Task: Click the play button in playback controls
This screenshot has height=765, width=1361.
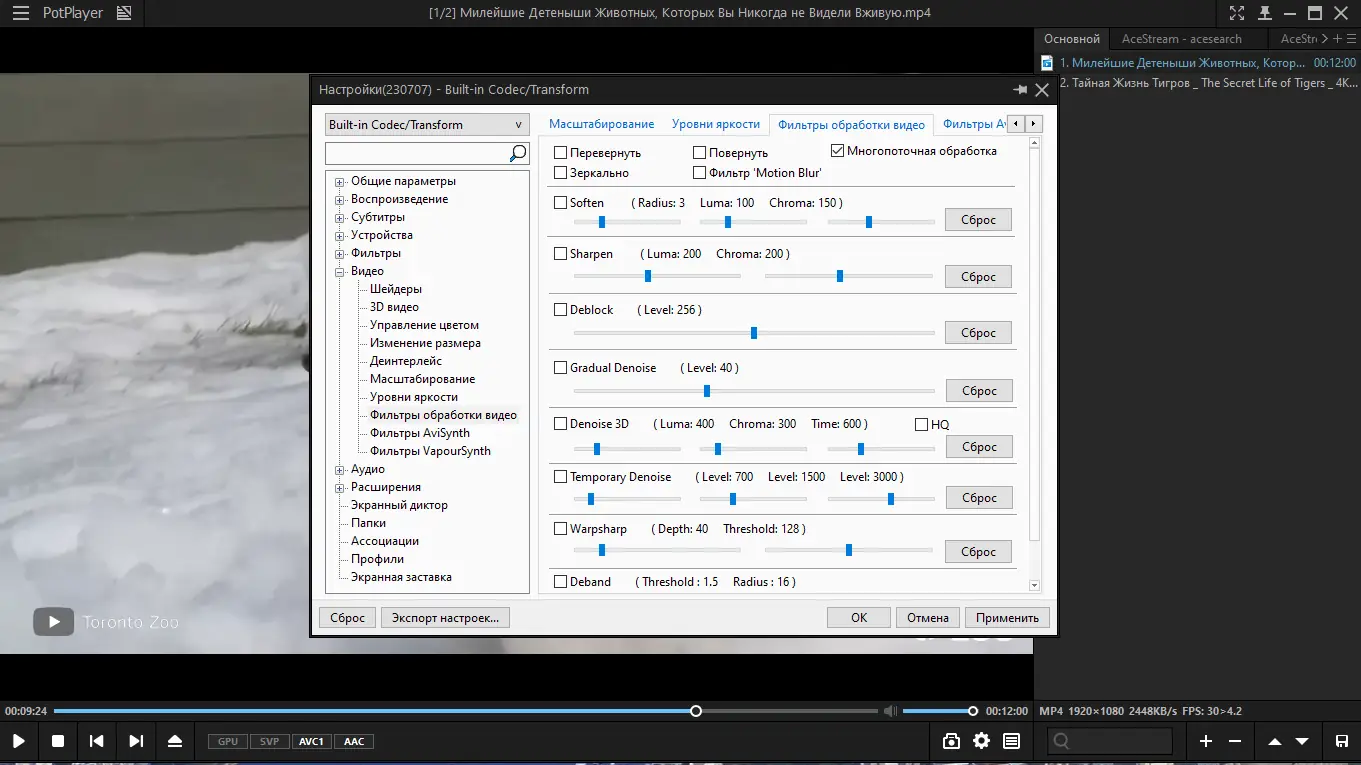Action: pyautogui.click(x=18, y=741)
